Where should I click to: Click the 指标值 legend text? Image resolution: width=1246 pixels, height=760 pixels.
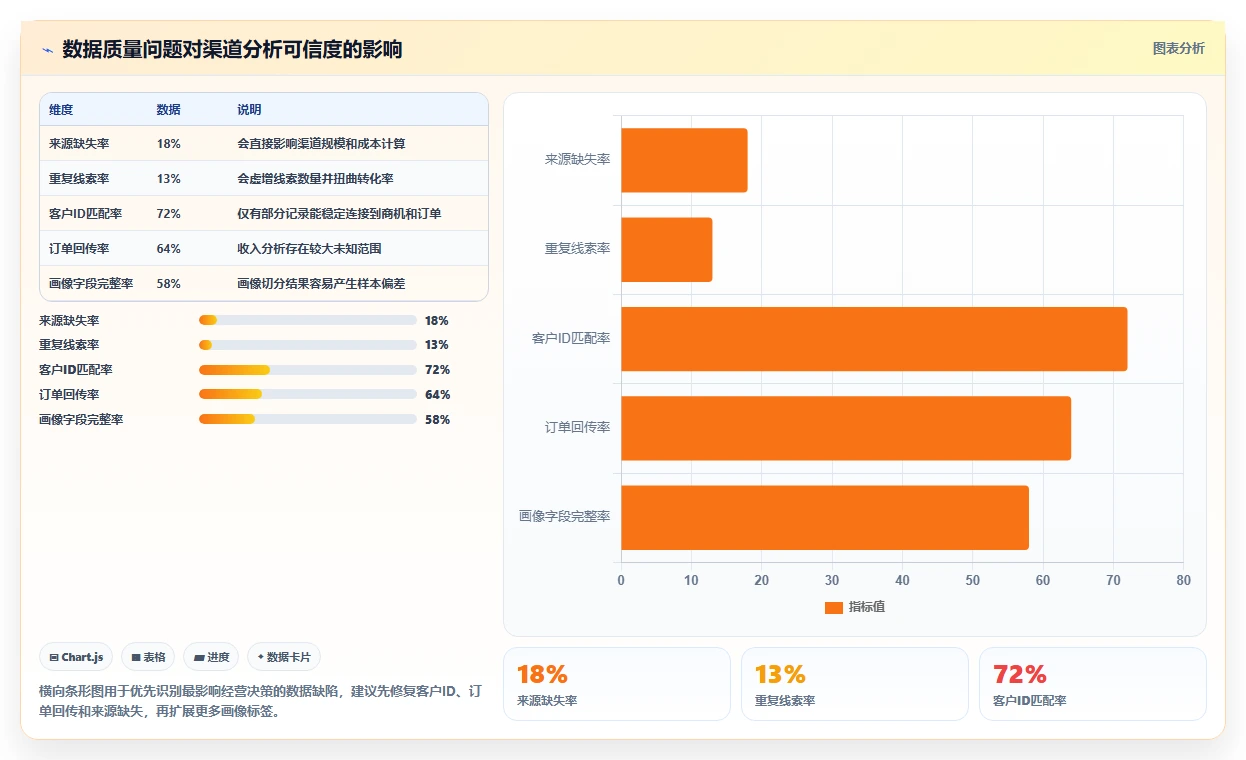click(x=867, y=607)
